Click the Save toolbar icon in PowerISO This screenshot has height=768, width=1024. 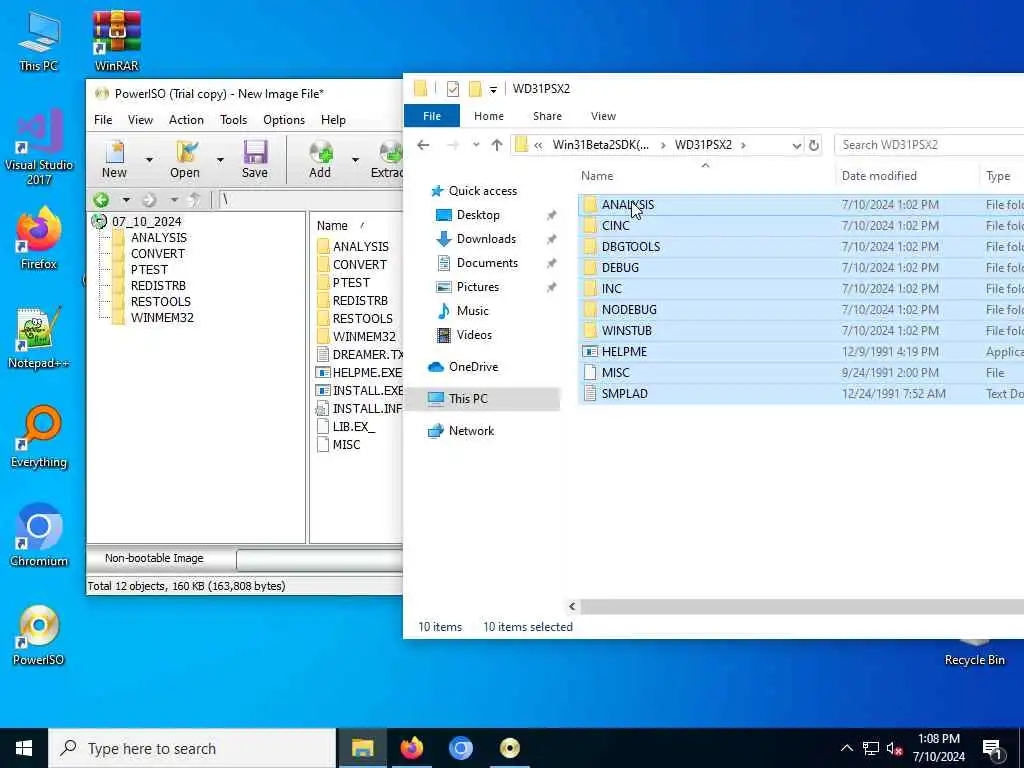coord(255,159)
